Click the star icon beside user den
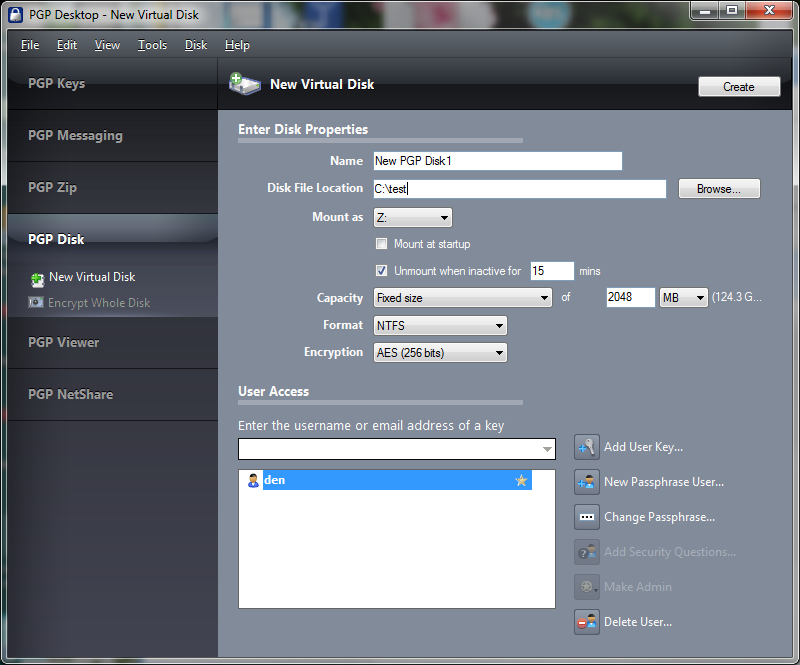The height and width of the screenshot is (665, 800). click(x=520, y=480)
